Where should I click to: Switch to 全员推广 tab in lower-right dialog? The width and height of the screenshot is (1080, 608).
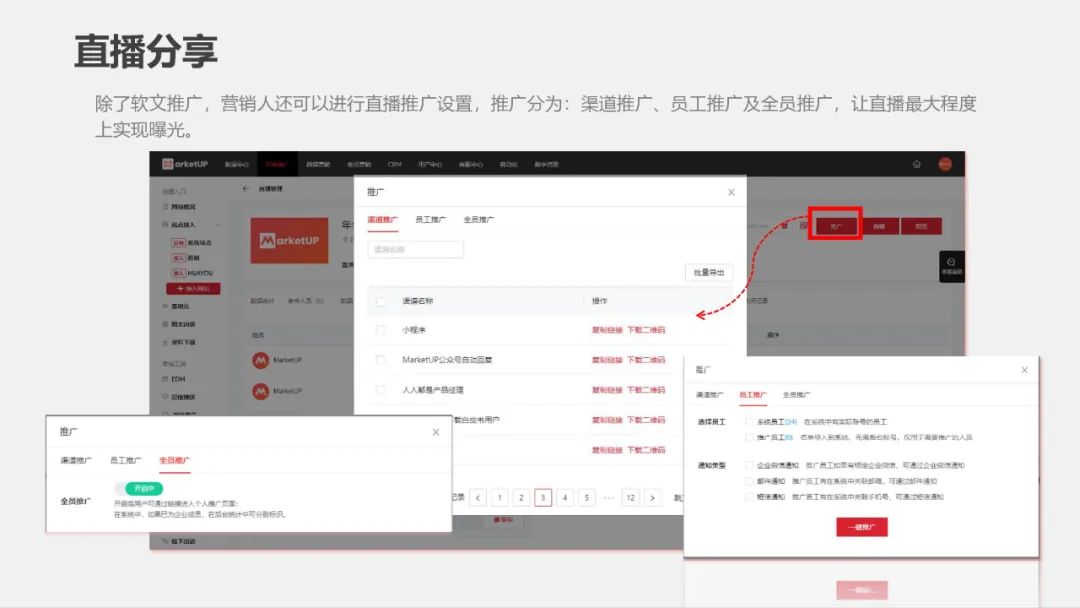tap(796, 395)
